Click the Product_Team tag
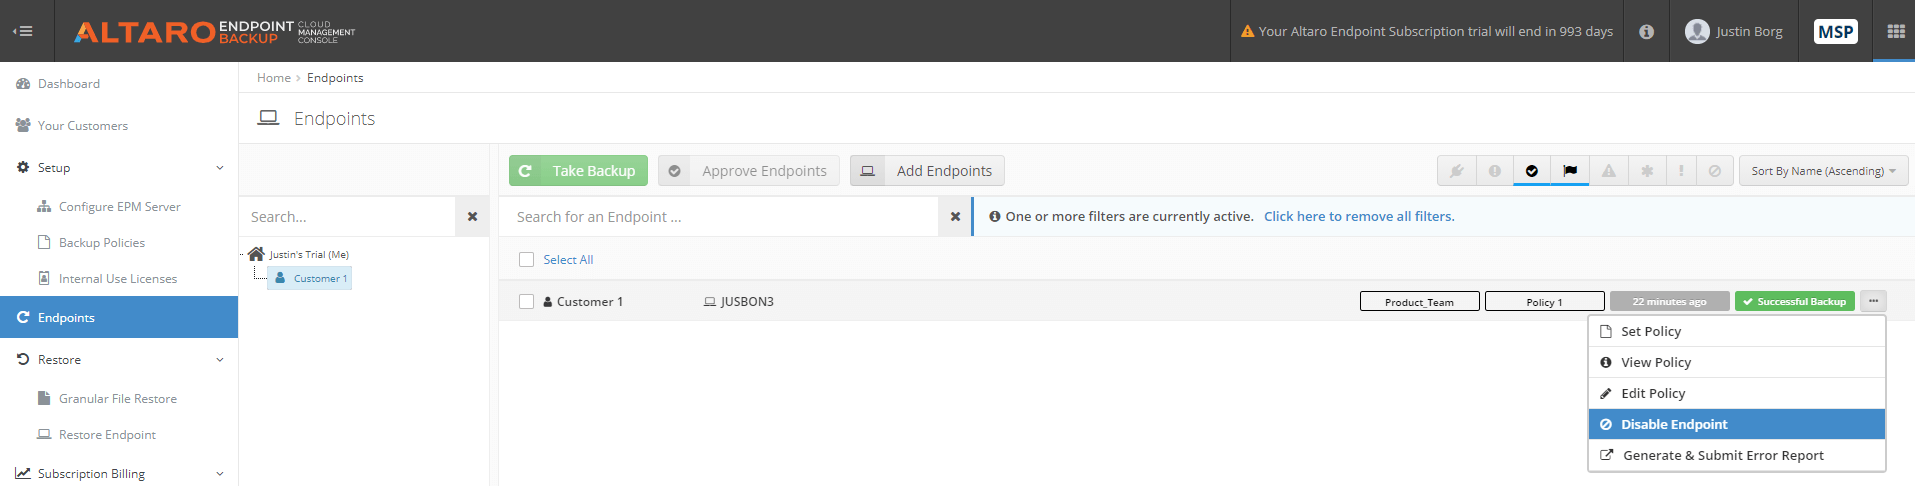The width and height of the screenshot is (1915, 486). pos(1419,301)
